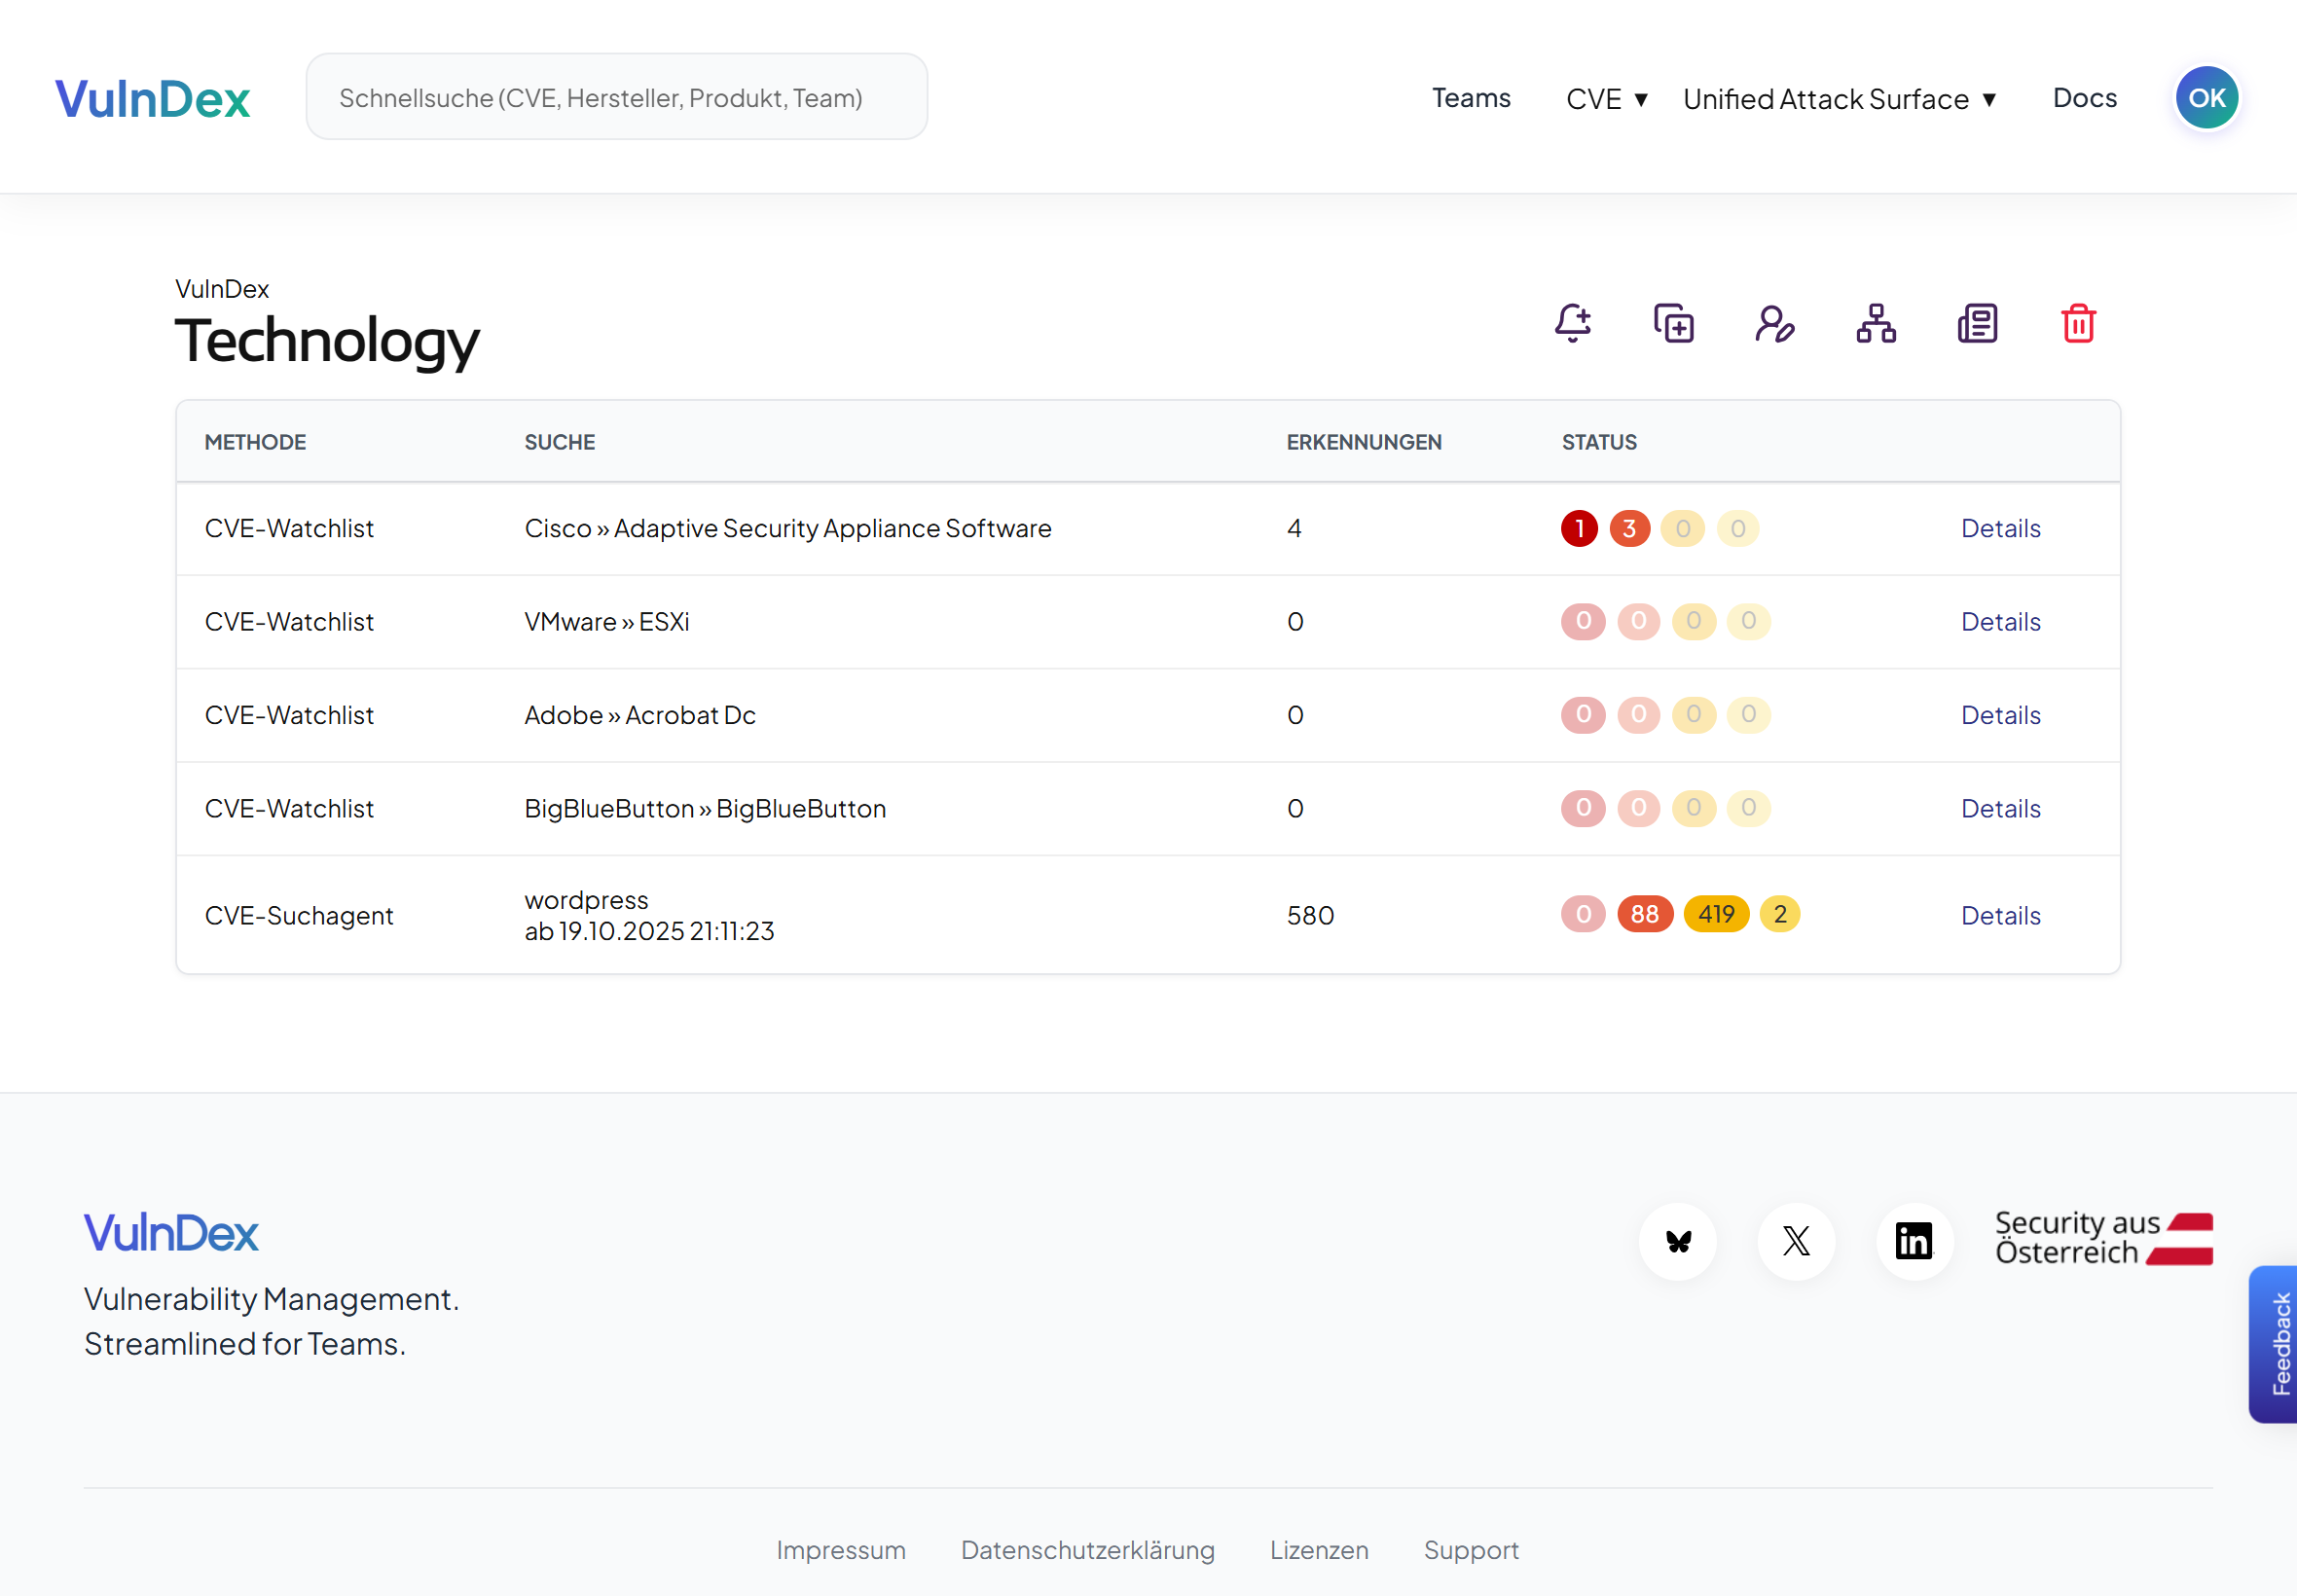Open the X (Twitter) social icon
The image size is (2297, 1596).
click(1796, 1241)
